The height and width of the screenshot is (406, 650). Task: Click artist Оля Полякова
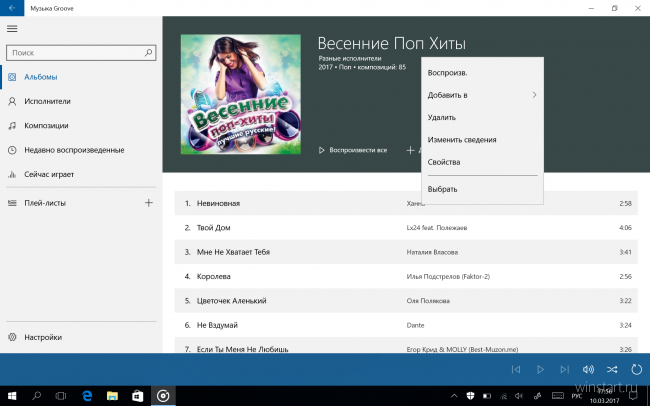pos(428,301)
